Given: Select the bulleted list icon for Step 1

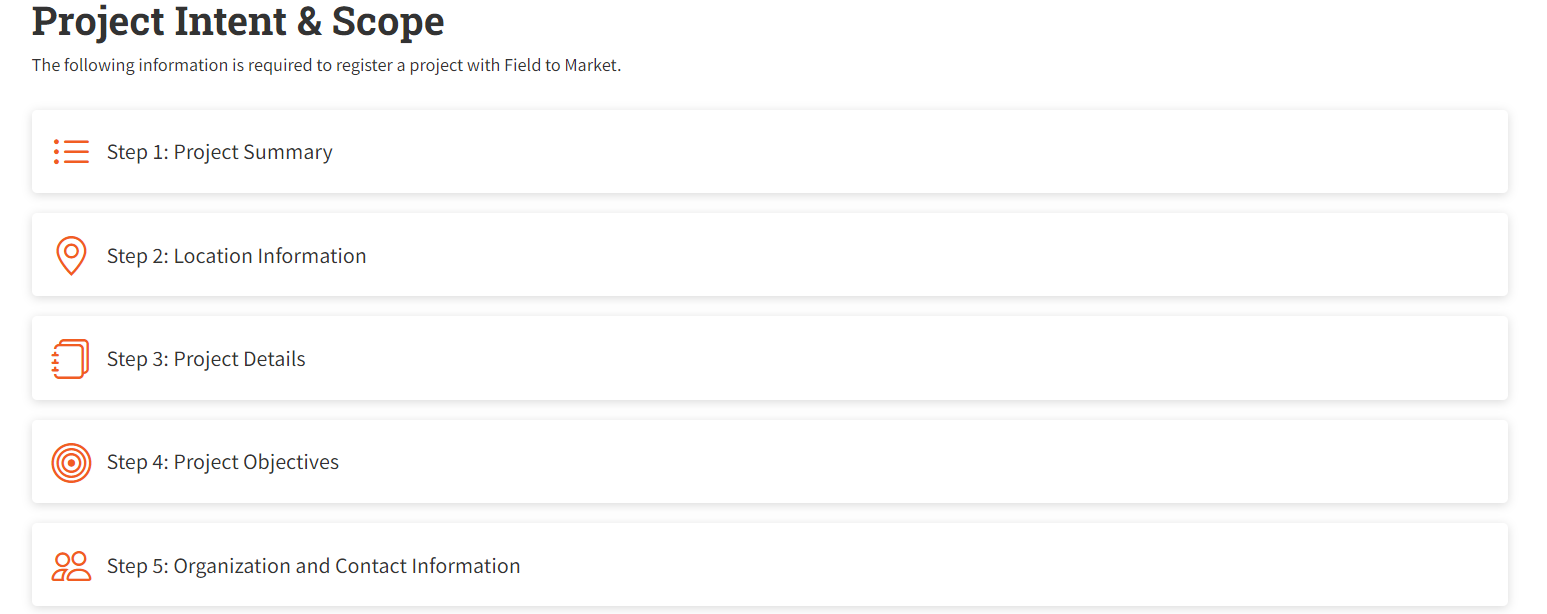Looking at the screenshot, I should tap(71, 151).
